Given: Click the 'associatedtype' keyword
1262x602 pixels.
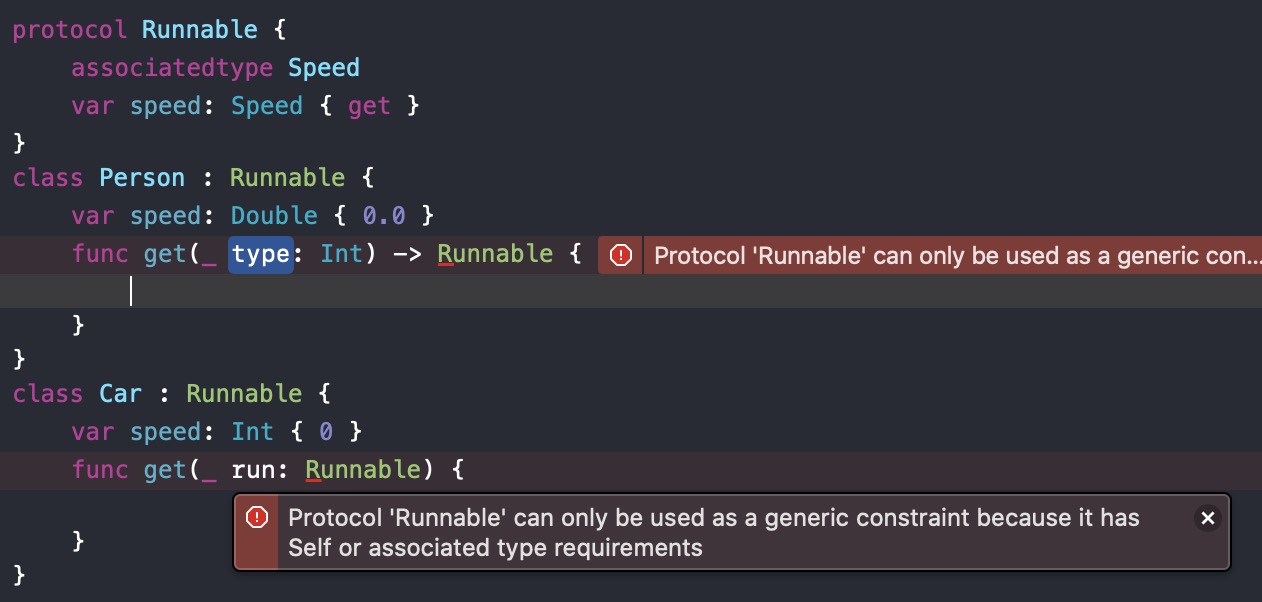Looking at the screenshot, I should click(x=171, y=68).
